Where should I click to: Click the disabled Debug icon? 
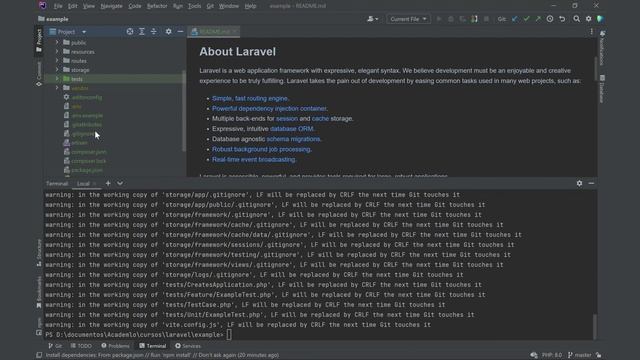click(451, 19)
